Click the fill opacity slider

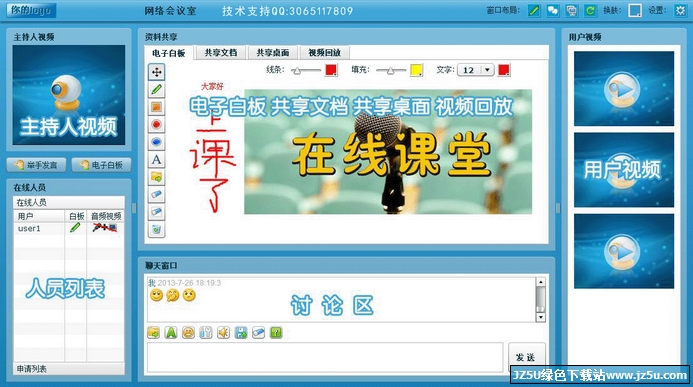[391, 70]
